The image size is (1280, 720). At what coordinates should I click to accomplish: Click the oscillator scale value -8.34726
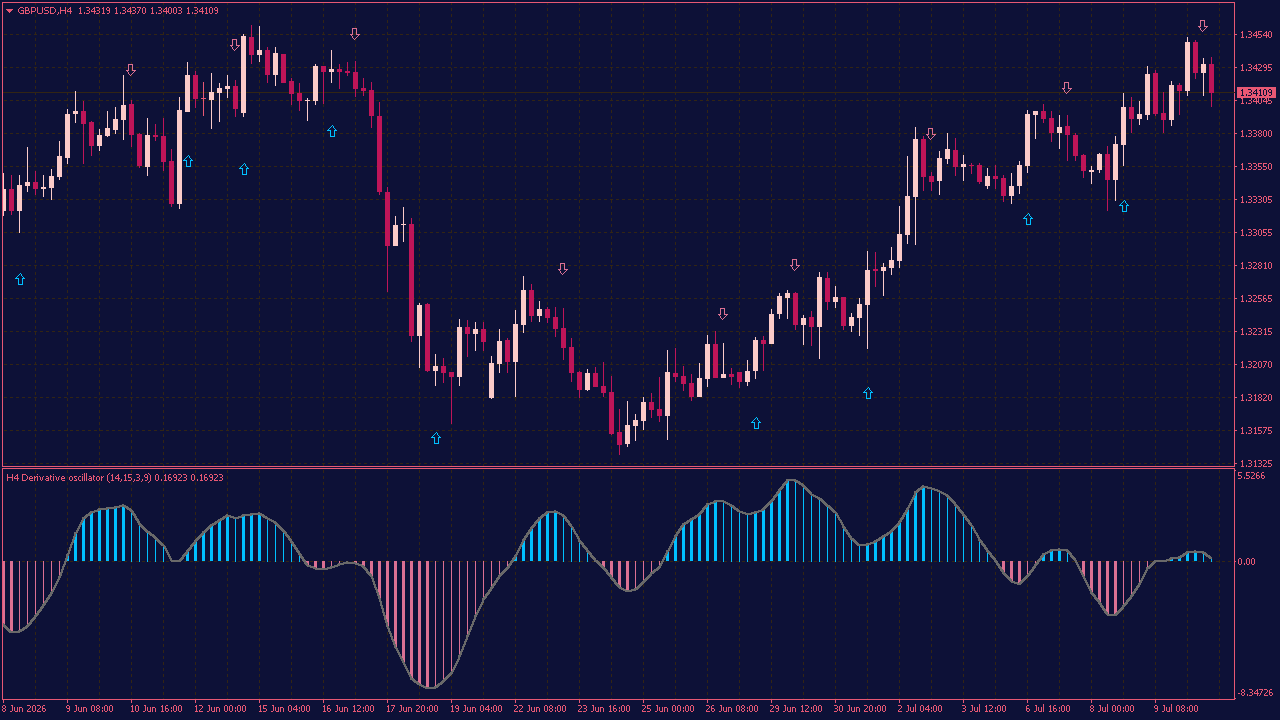(1255, 693)
